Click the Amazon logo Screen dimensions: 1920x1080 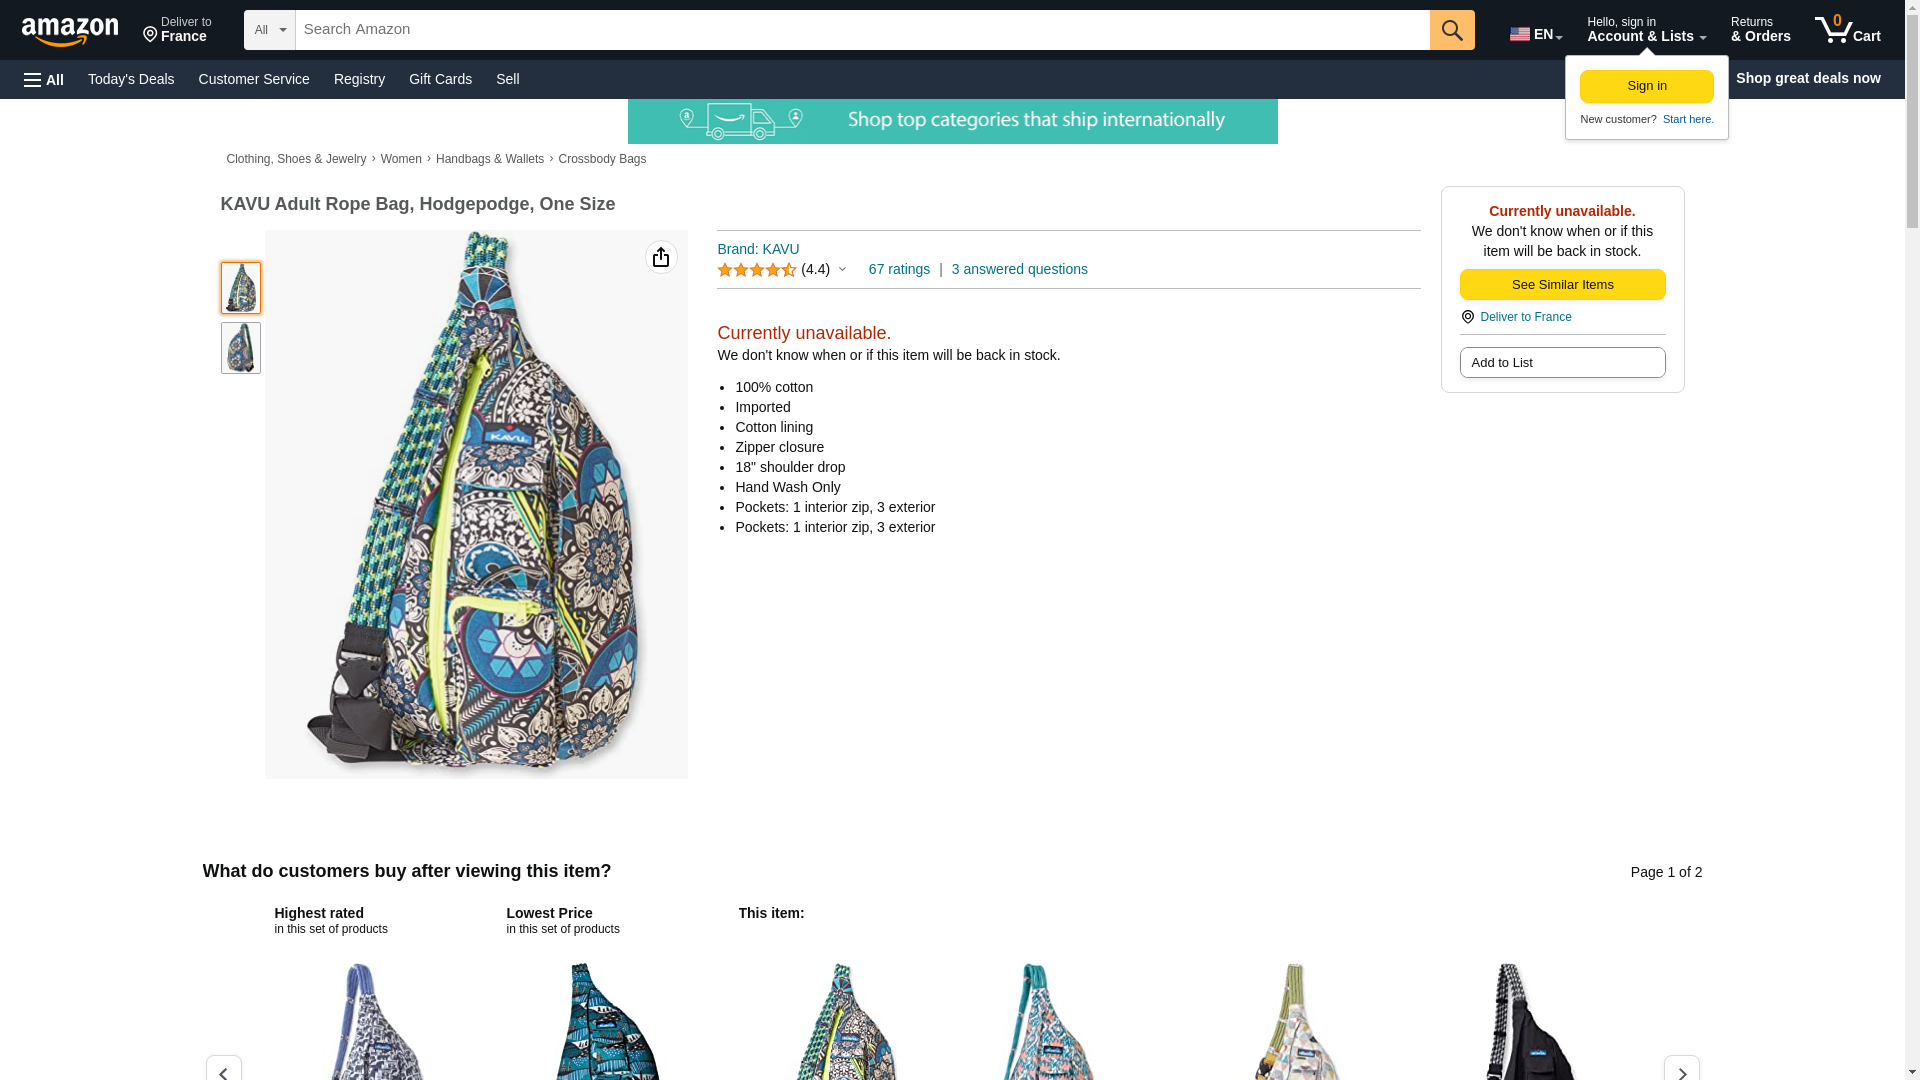coord(70,31)
